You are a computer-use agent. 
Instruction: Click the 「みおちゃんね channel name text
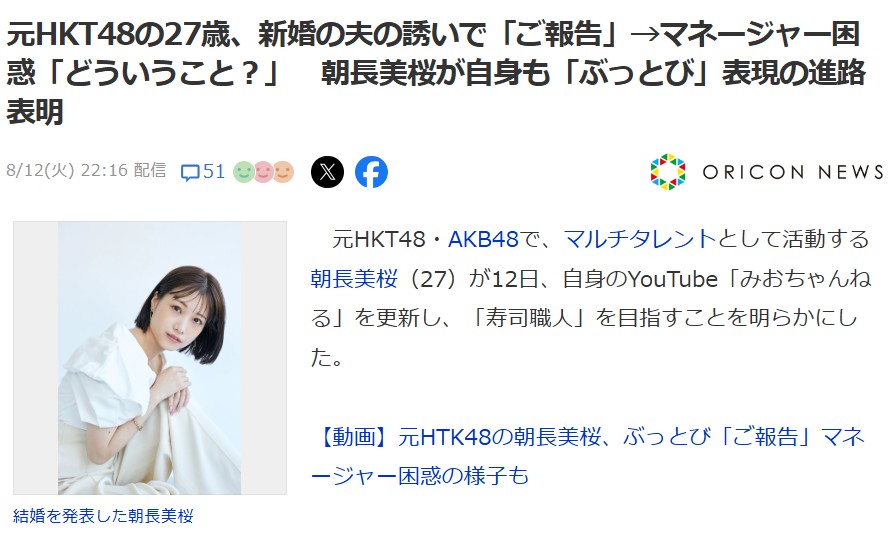pos(795,278)
